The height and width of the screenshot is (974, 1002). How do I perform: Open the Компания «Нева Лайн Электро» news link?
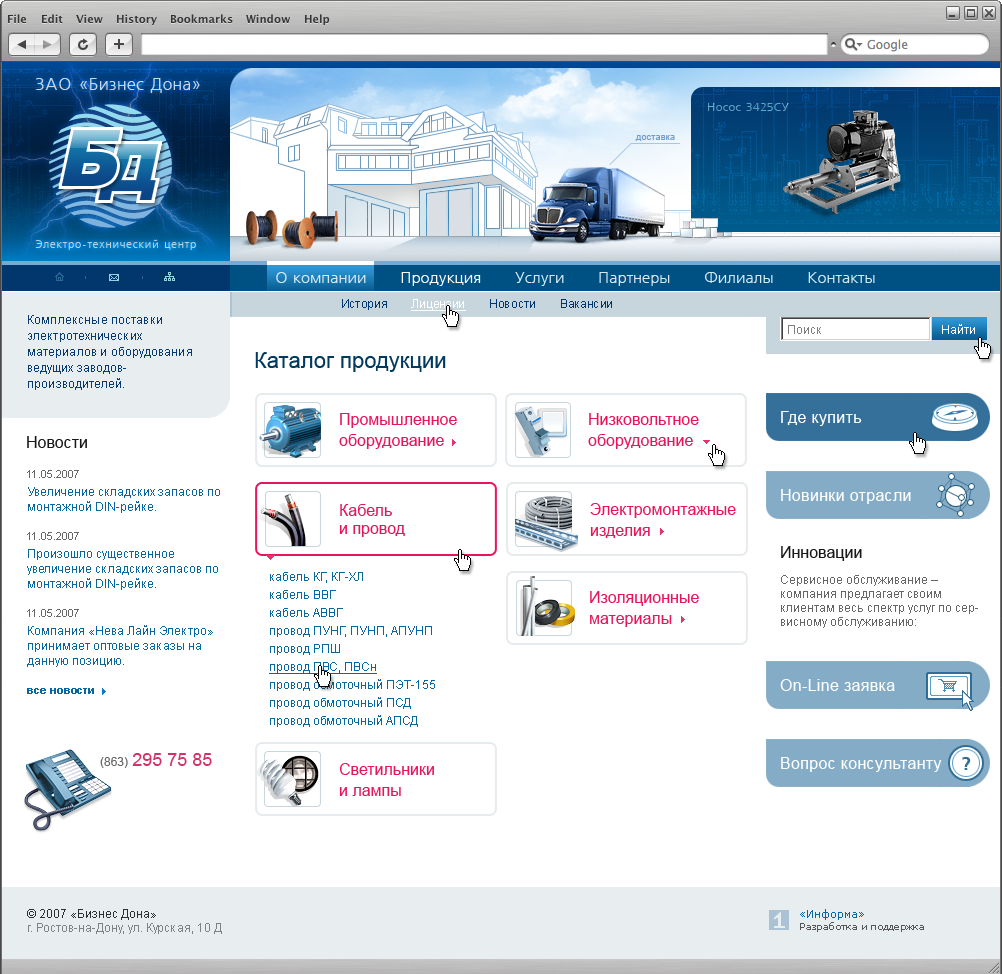[x=120, y=645]
